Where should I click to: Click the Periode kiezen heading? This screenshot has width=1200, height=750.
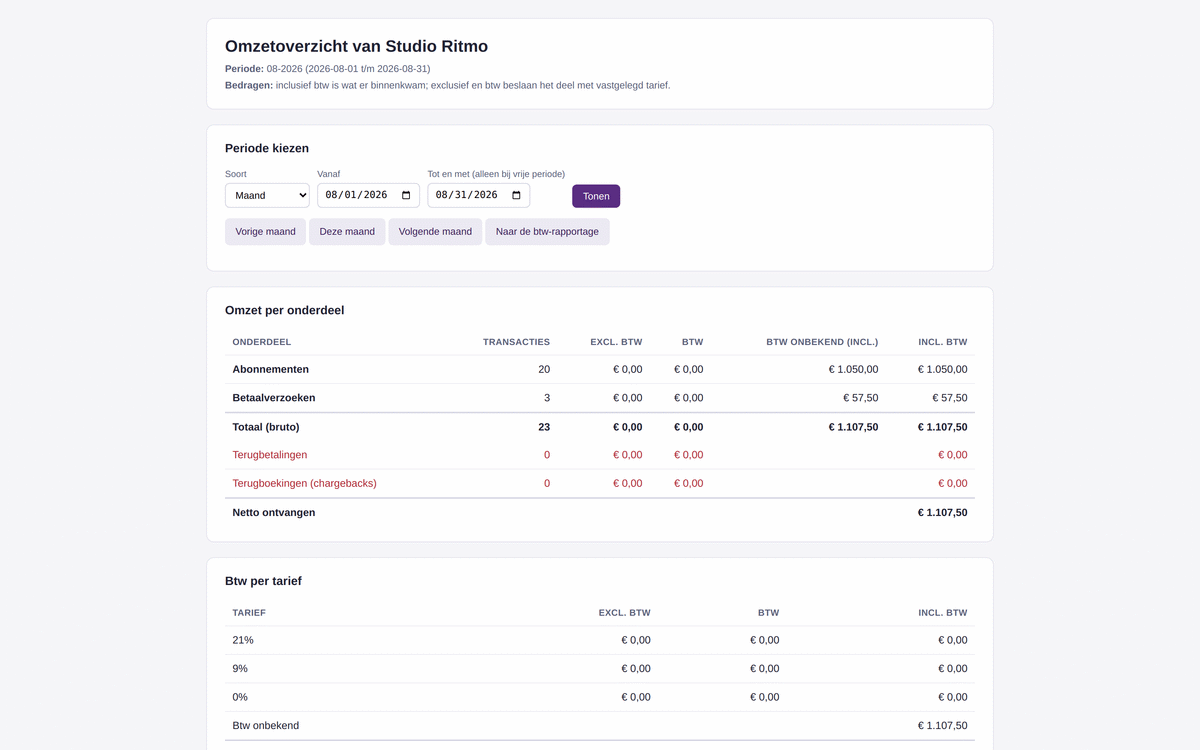tap(267, 148)
